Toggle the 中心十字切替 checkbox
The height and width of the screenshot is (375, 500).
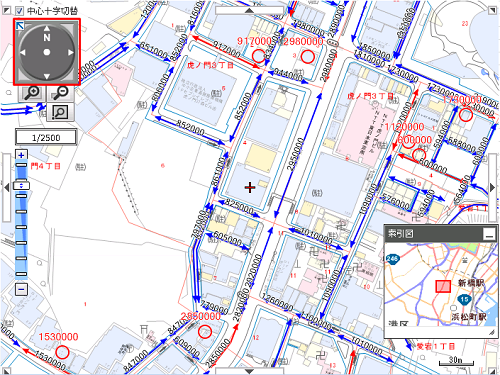(x=19, y=11)
